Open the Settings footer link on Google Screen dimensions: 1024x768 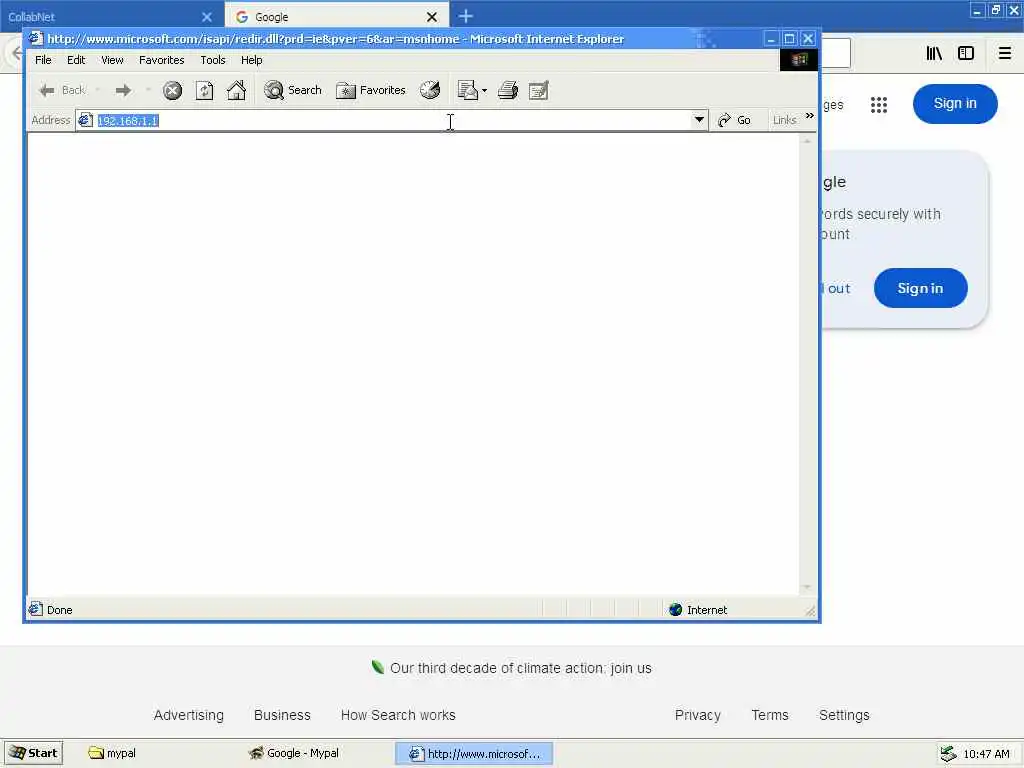point(844,715)
